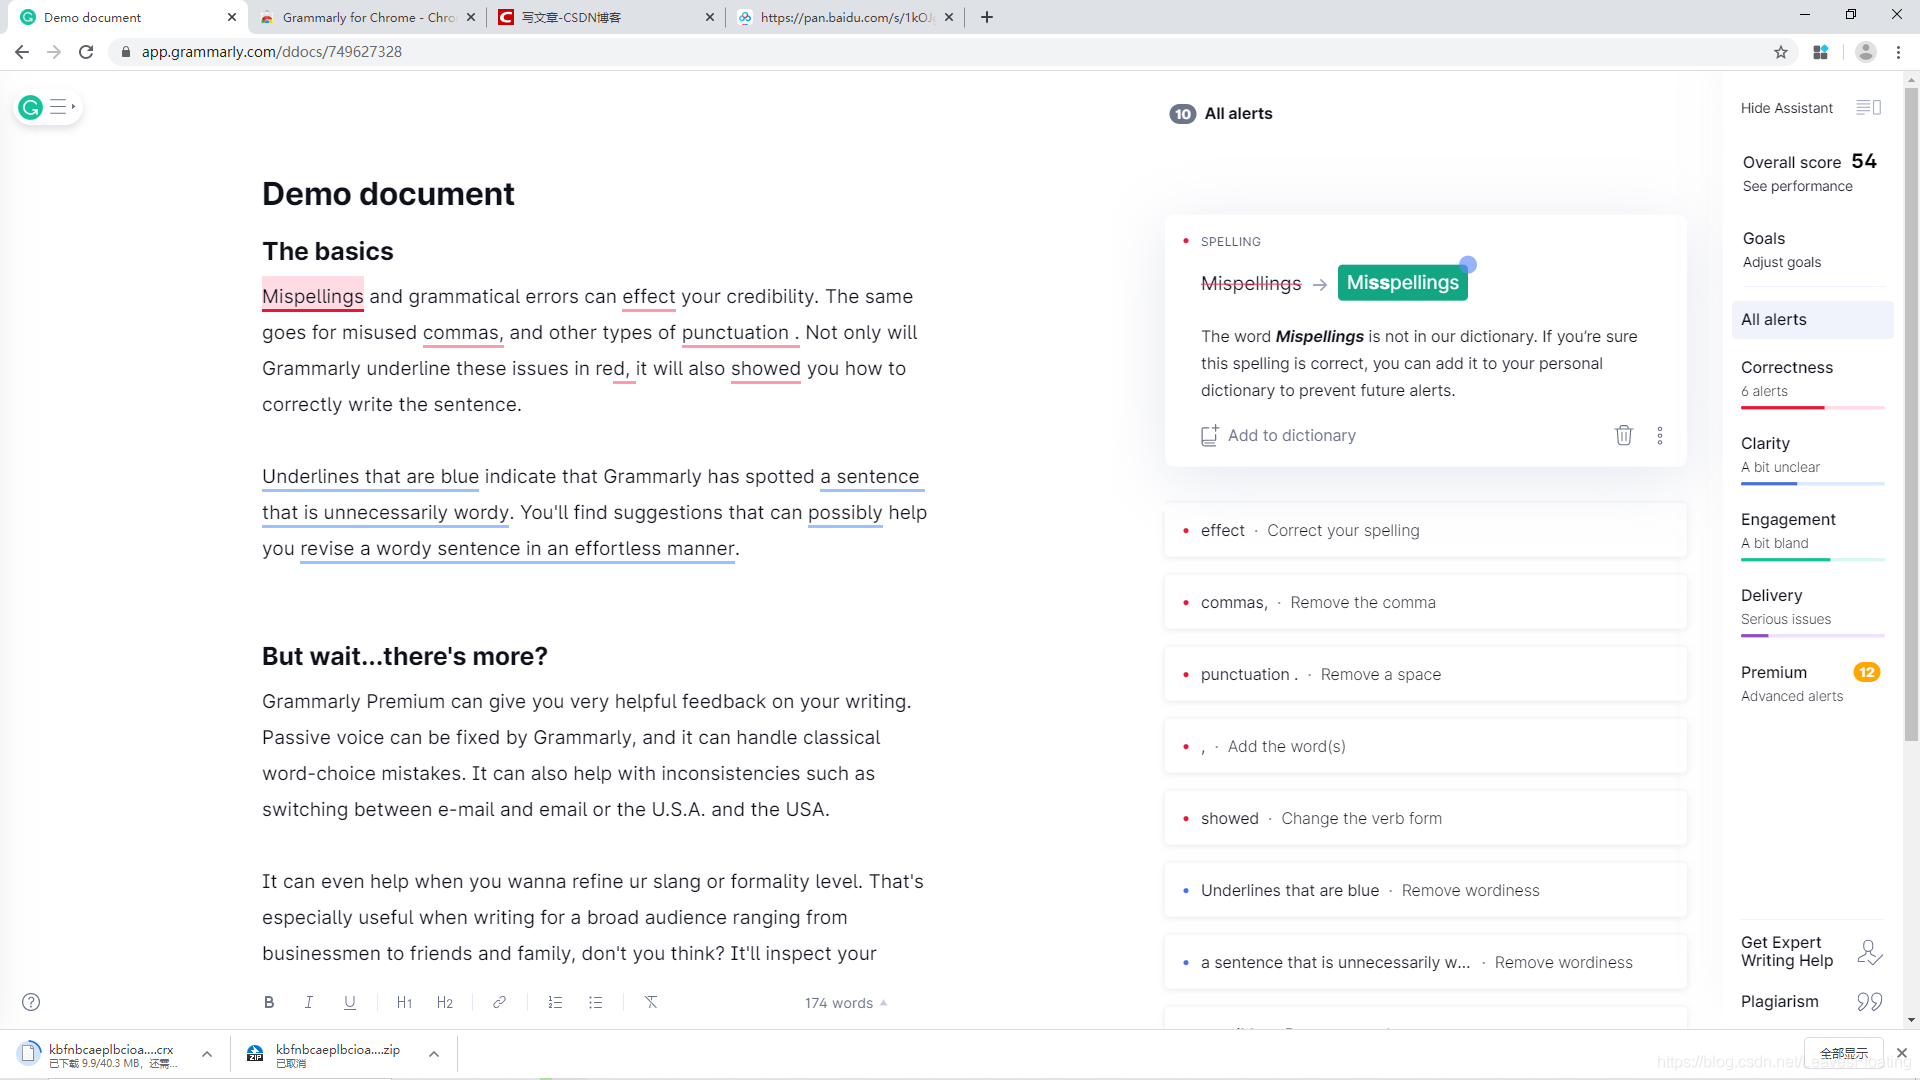1920x1080 pixels.
Task: Insert a link with the link icon
Action: [x=499, y=1002]
